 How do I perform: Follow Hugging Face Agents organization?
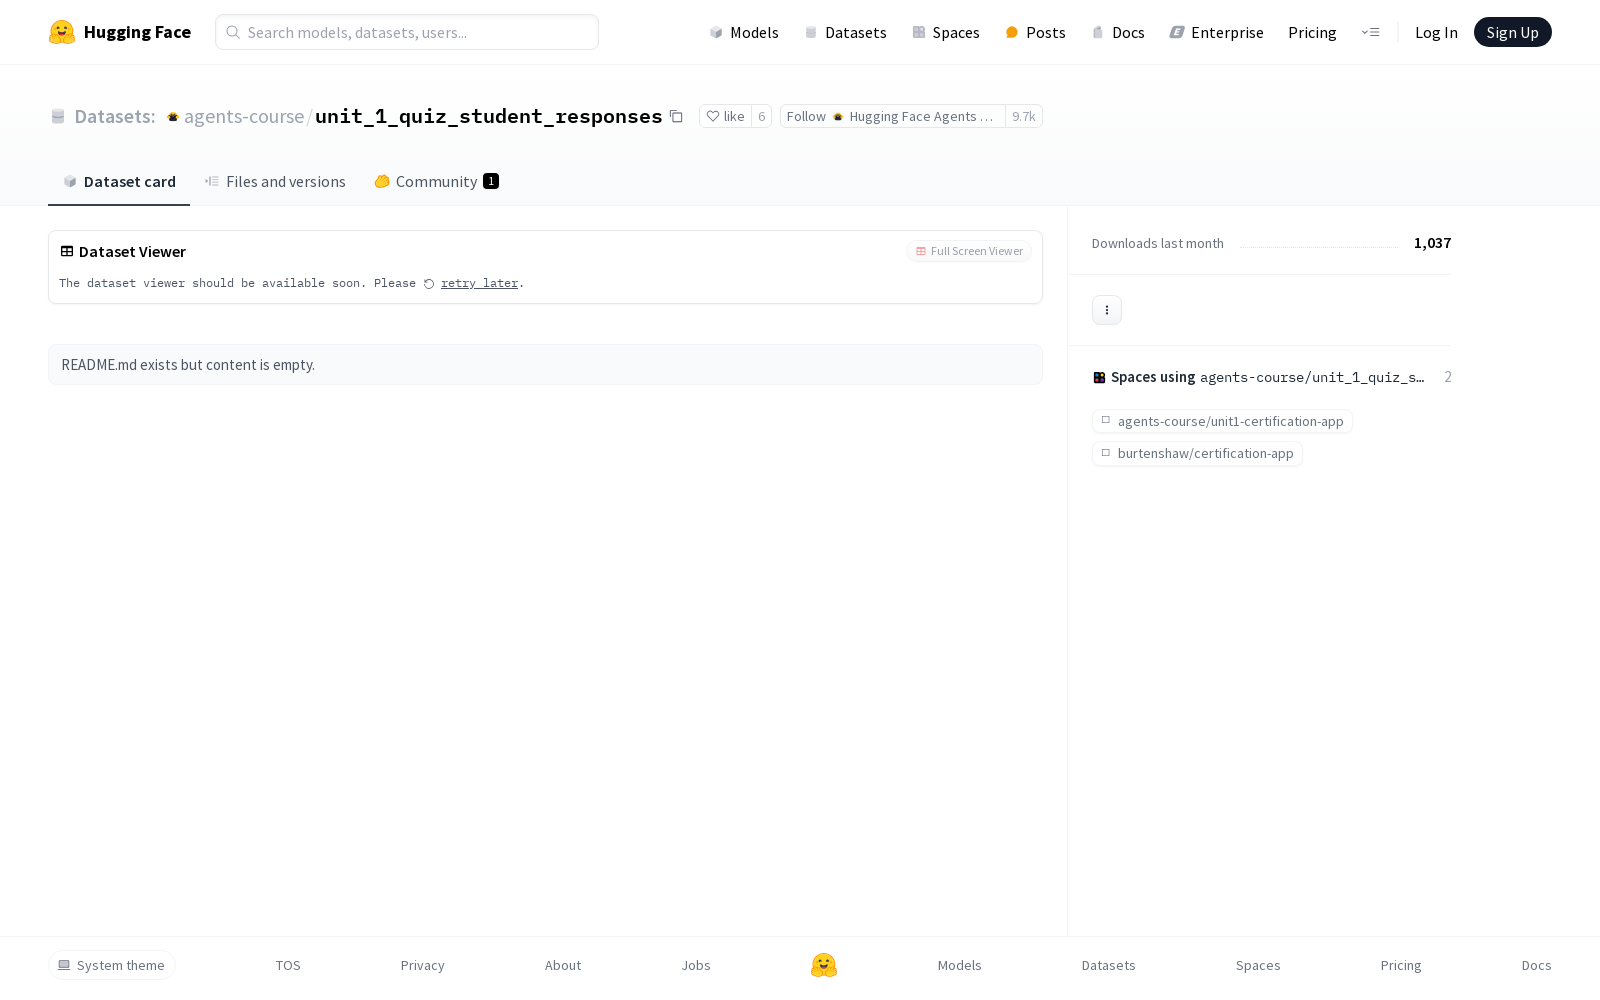tap(892, 116)
